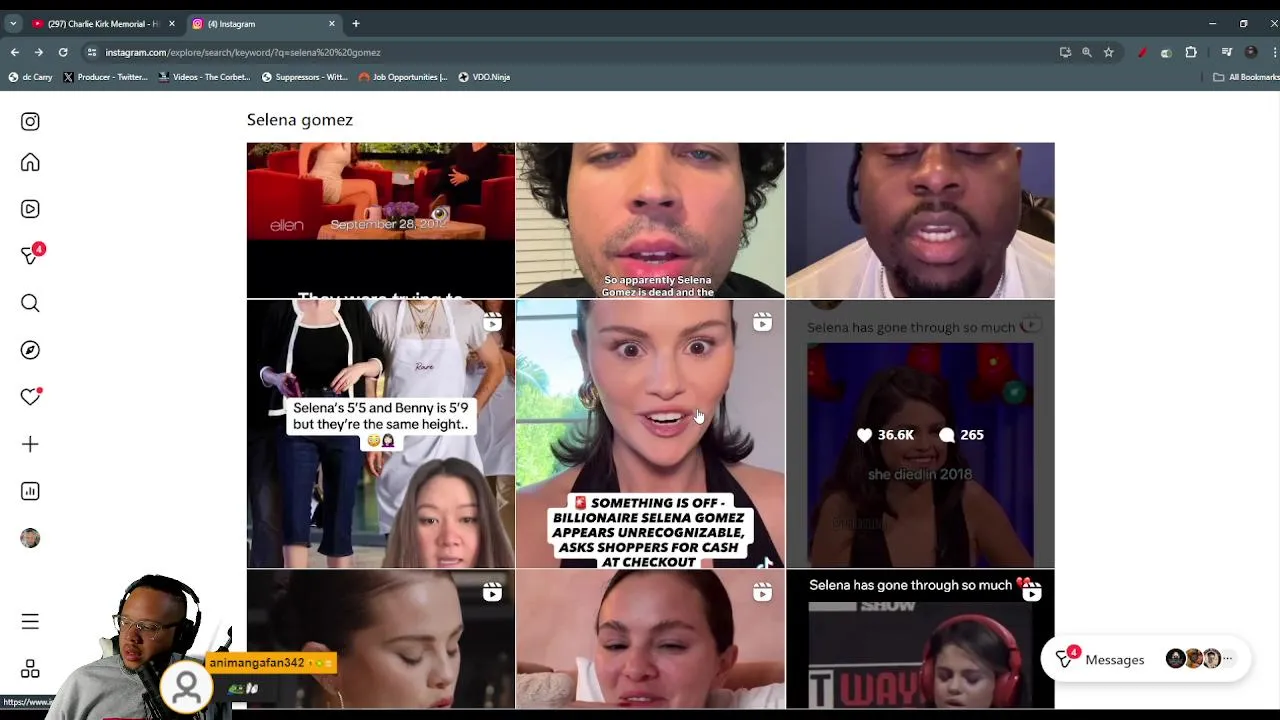
Task: Open the browser Extensions puzzle icon
Action: point(1190,52)
